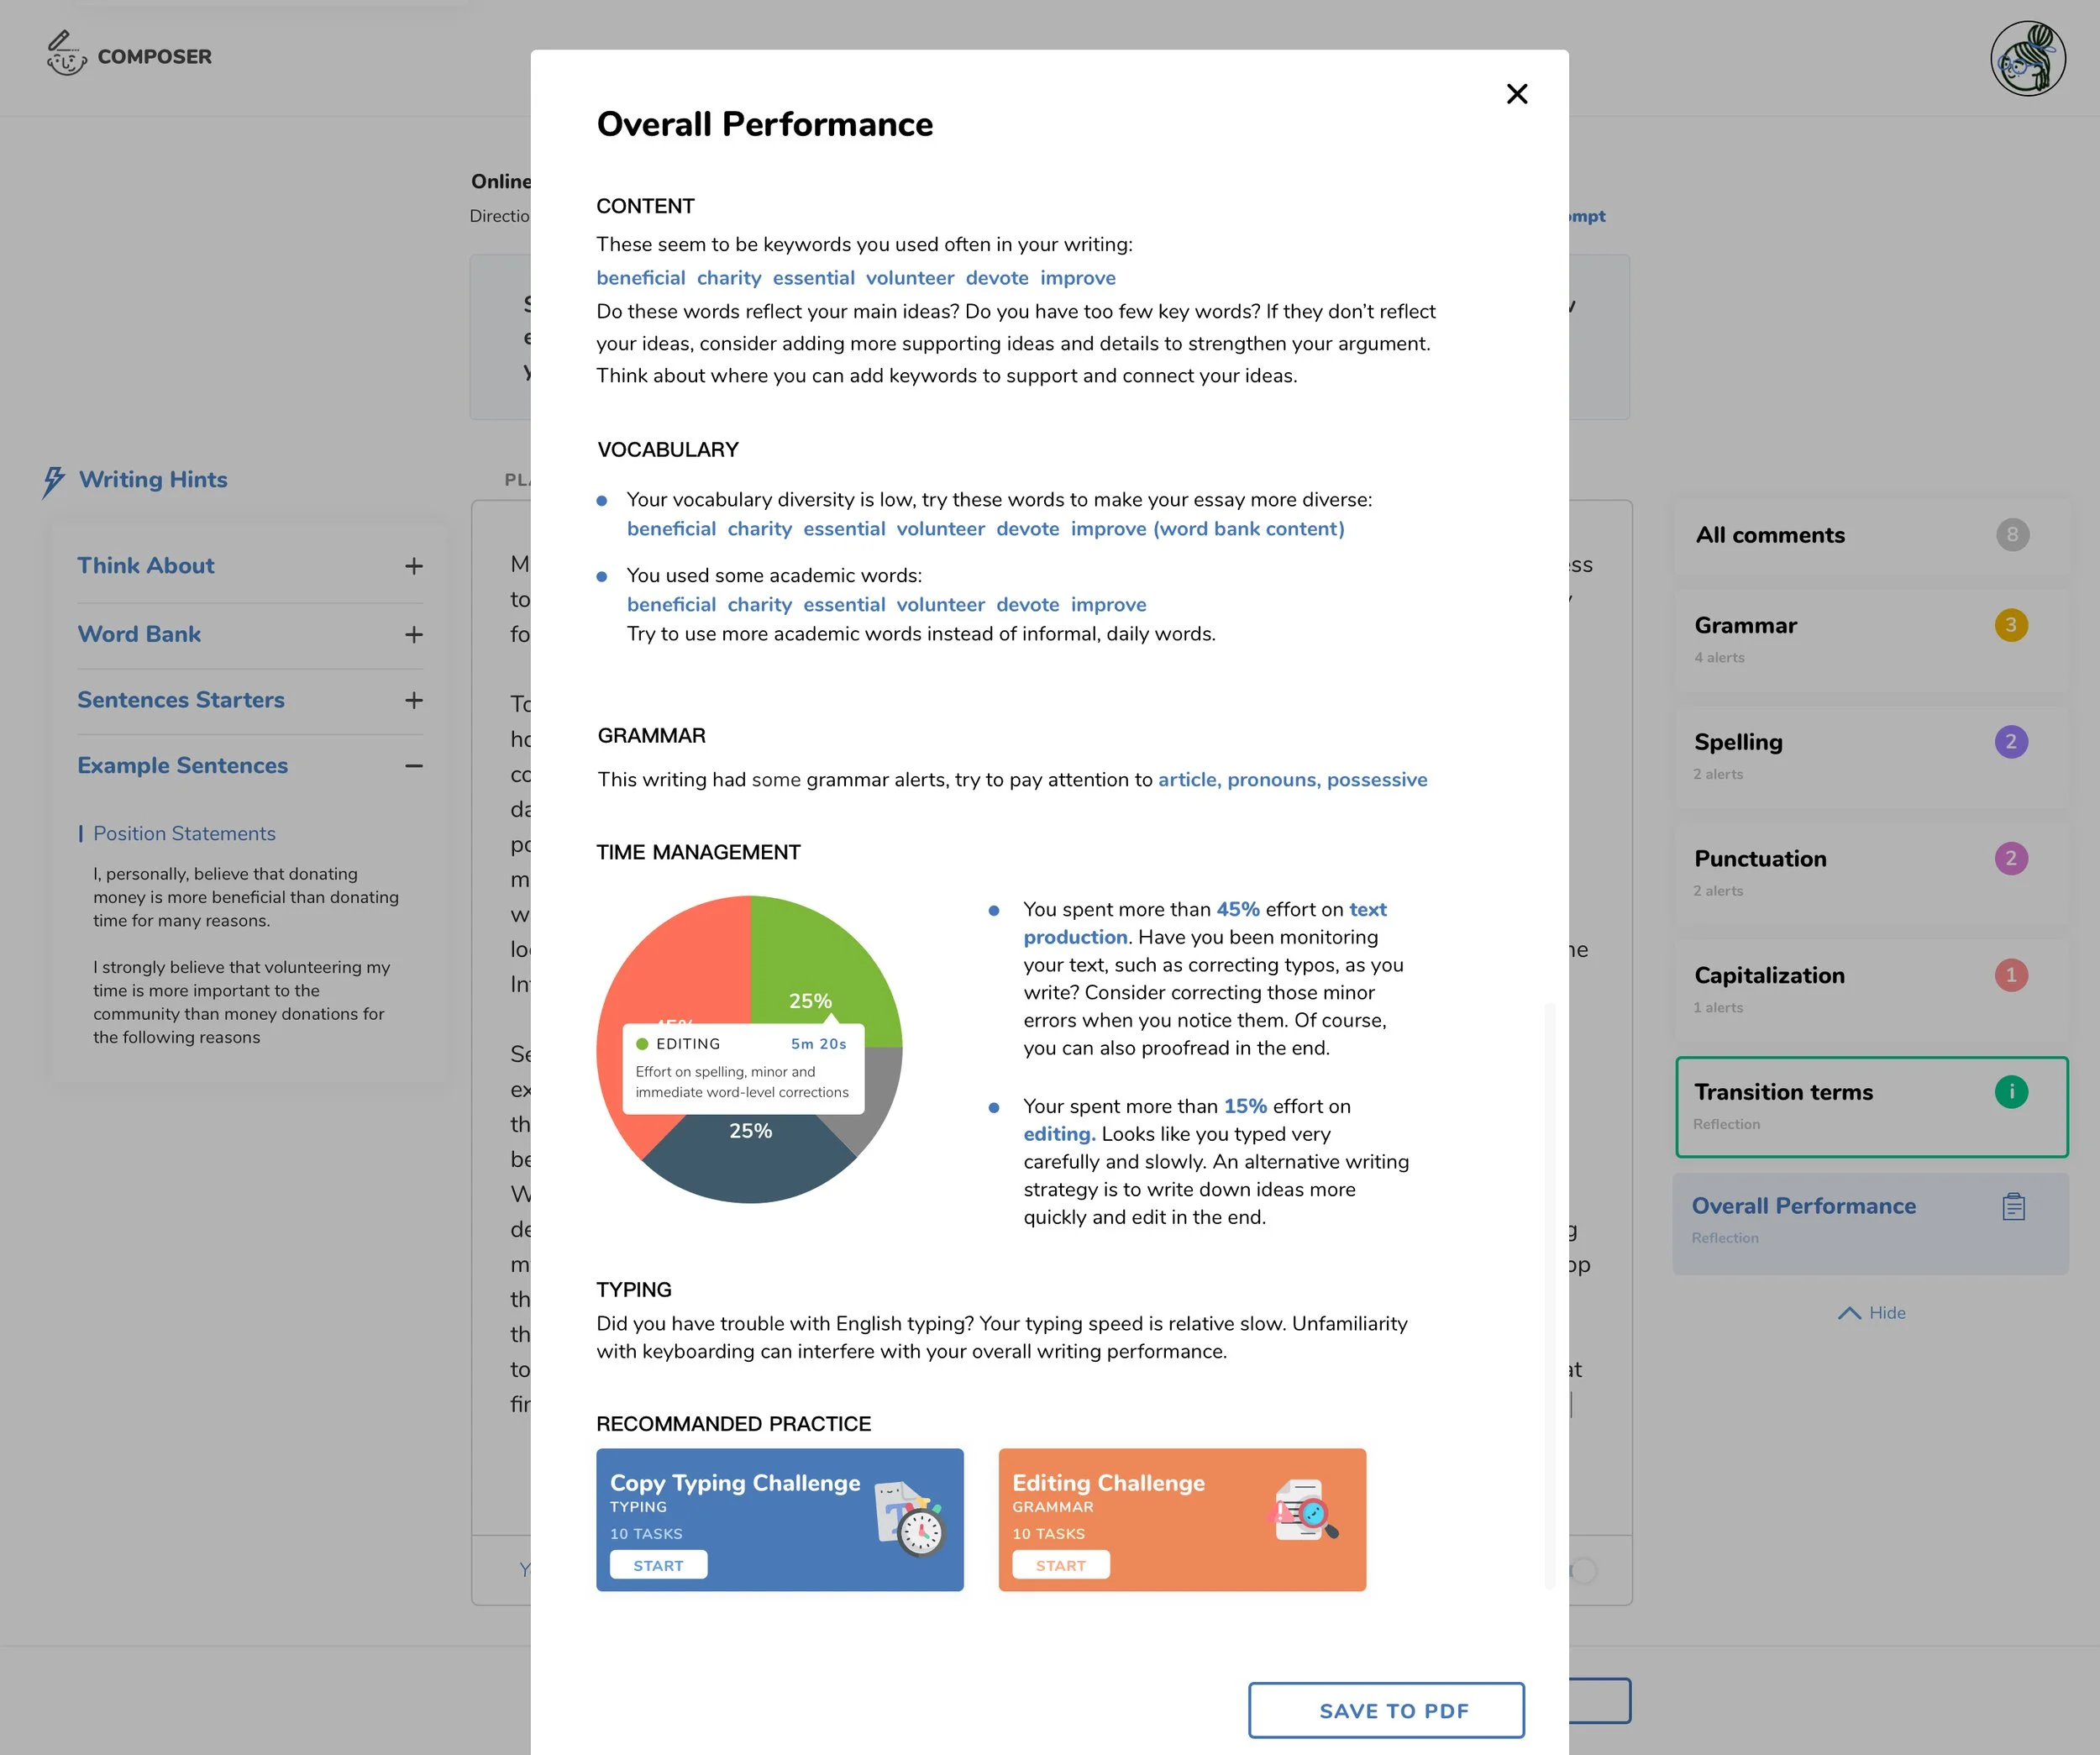
Task: Click the Writing Hints lightning icon
Action: click(x=53, y=481)
